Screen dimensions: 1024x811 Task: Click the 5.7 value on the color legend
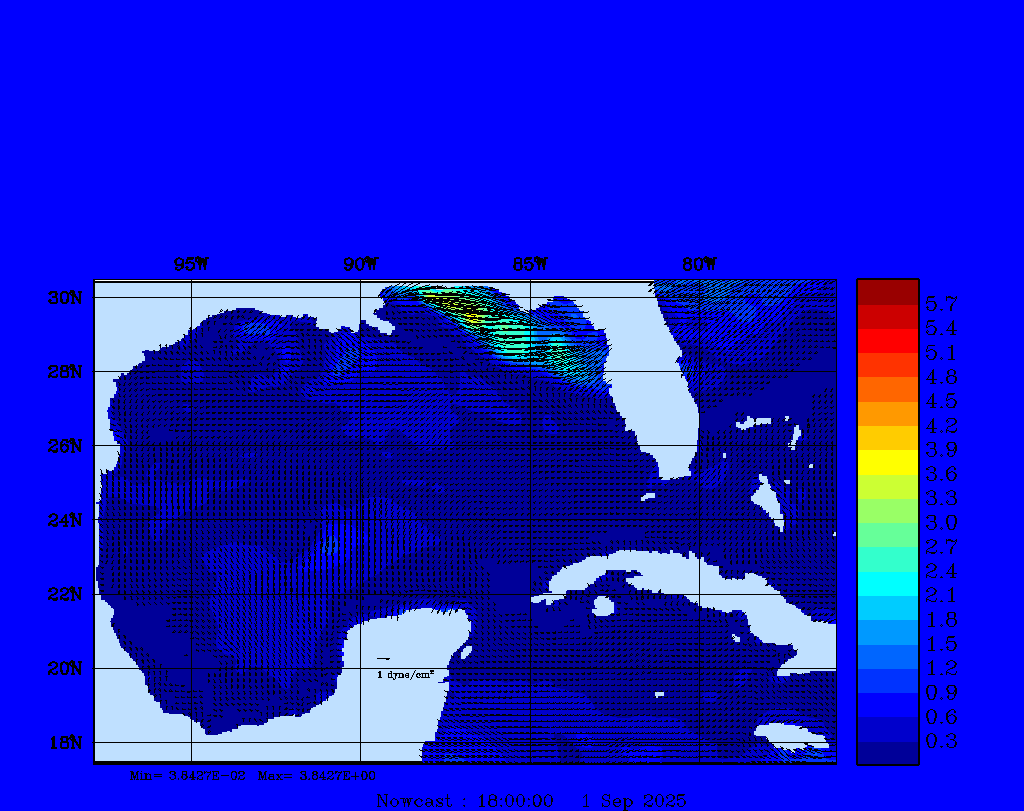941,303
